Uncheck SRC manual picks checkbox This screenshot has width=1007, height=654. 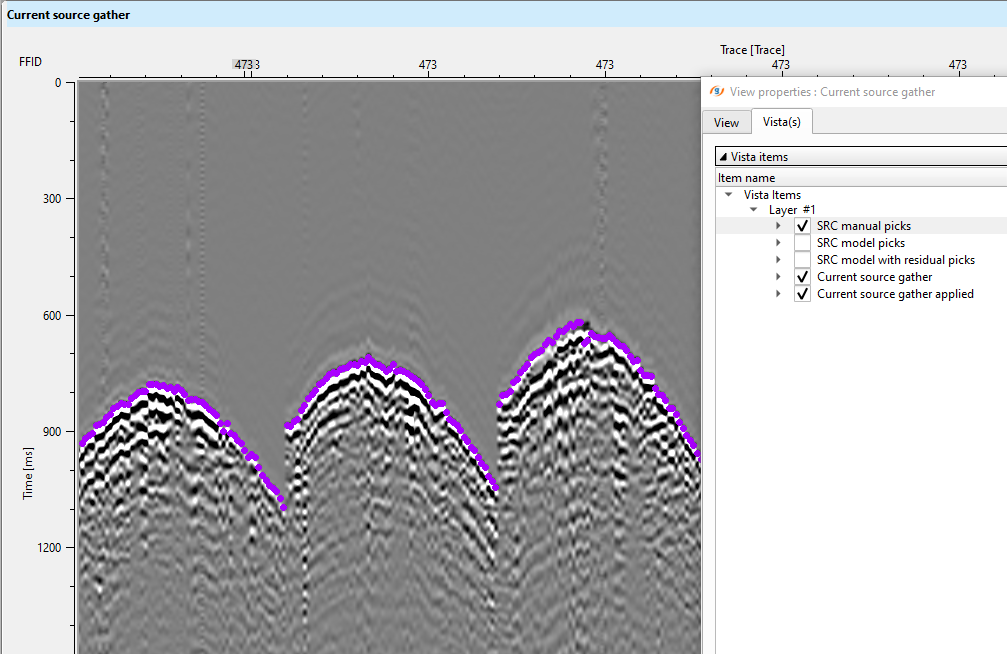802,226
